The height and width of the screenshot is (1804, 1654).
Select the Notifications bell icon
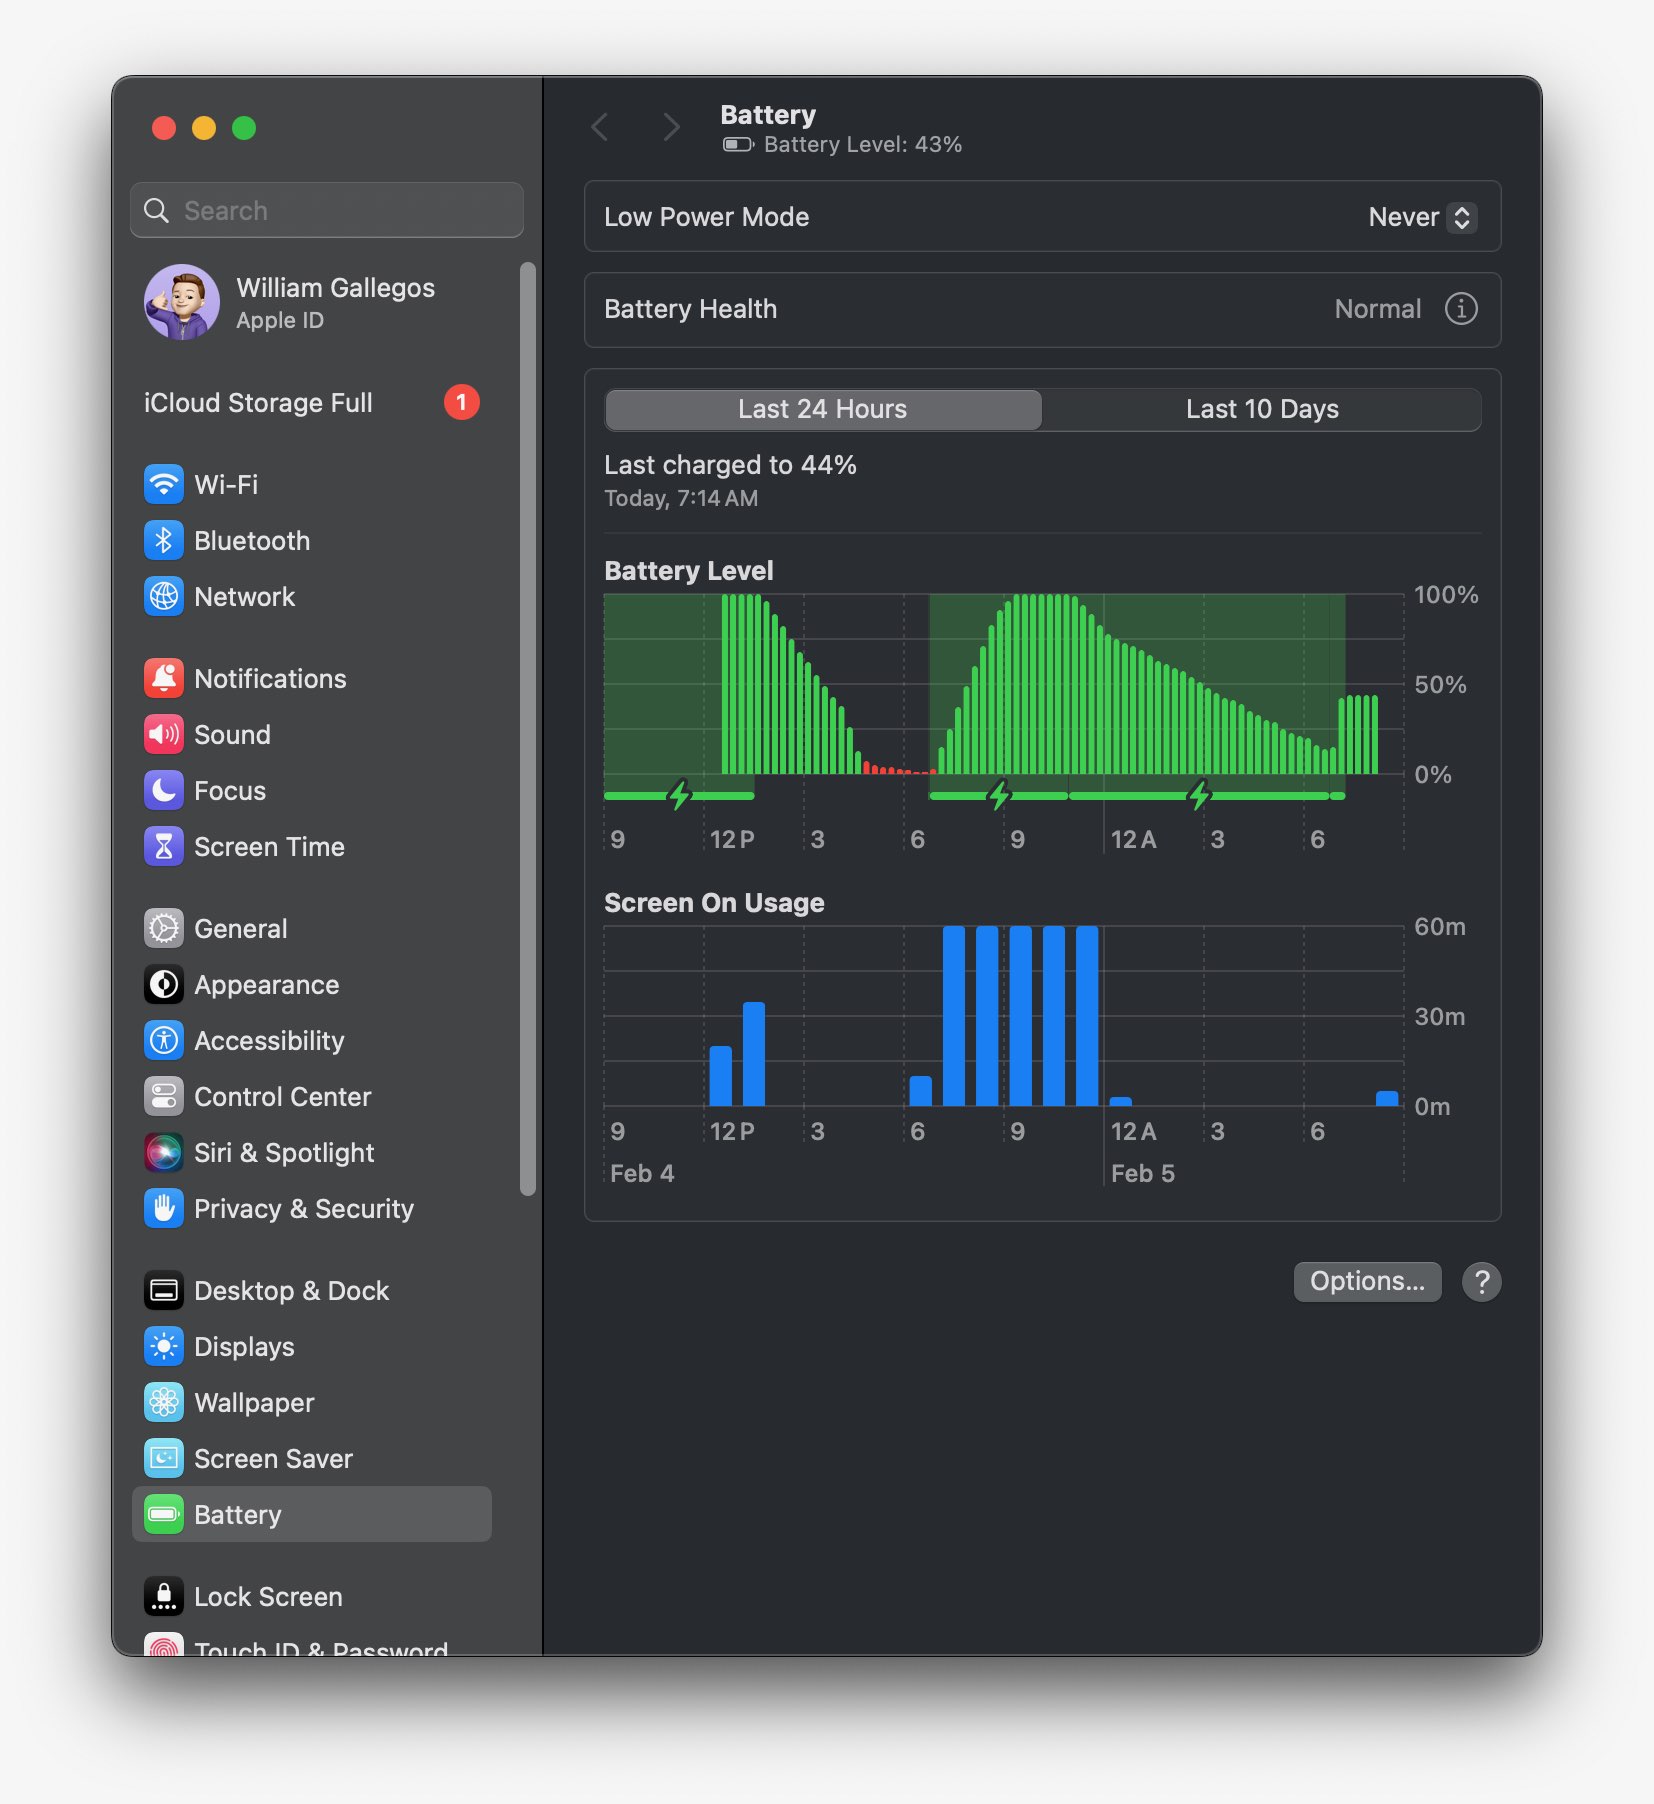(164, 679)
